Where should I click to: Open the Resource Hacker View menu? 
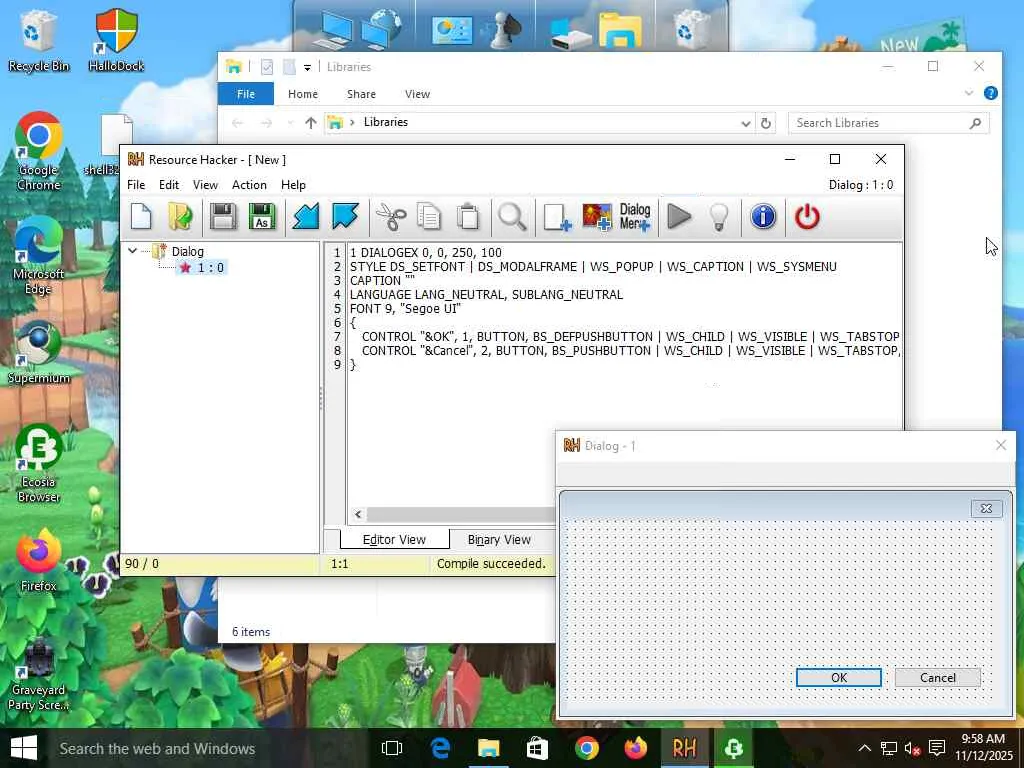tap(205, 185)
